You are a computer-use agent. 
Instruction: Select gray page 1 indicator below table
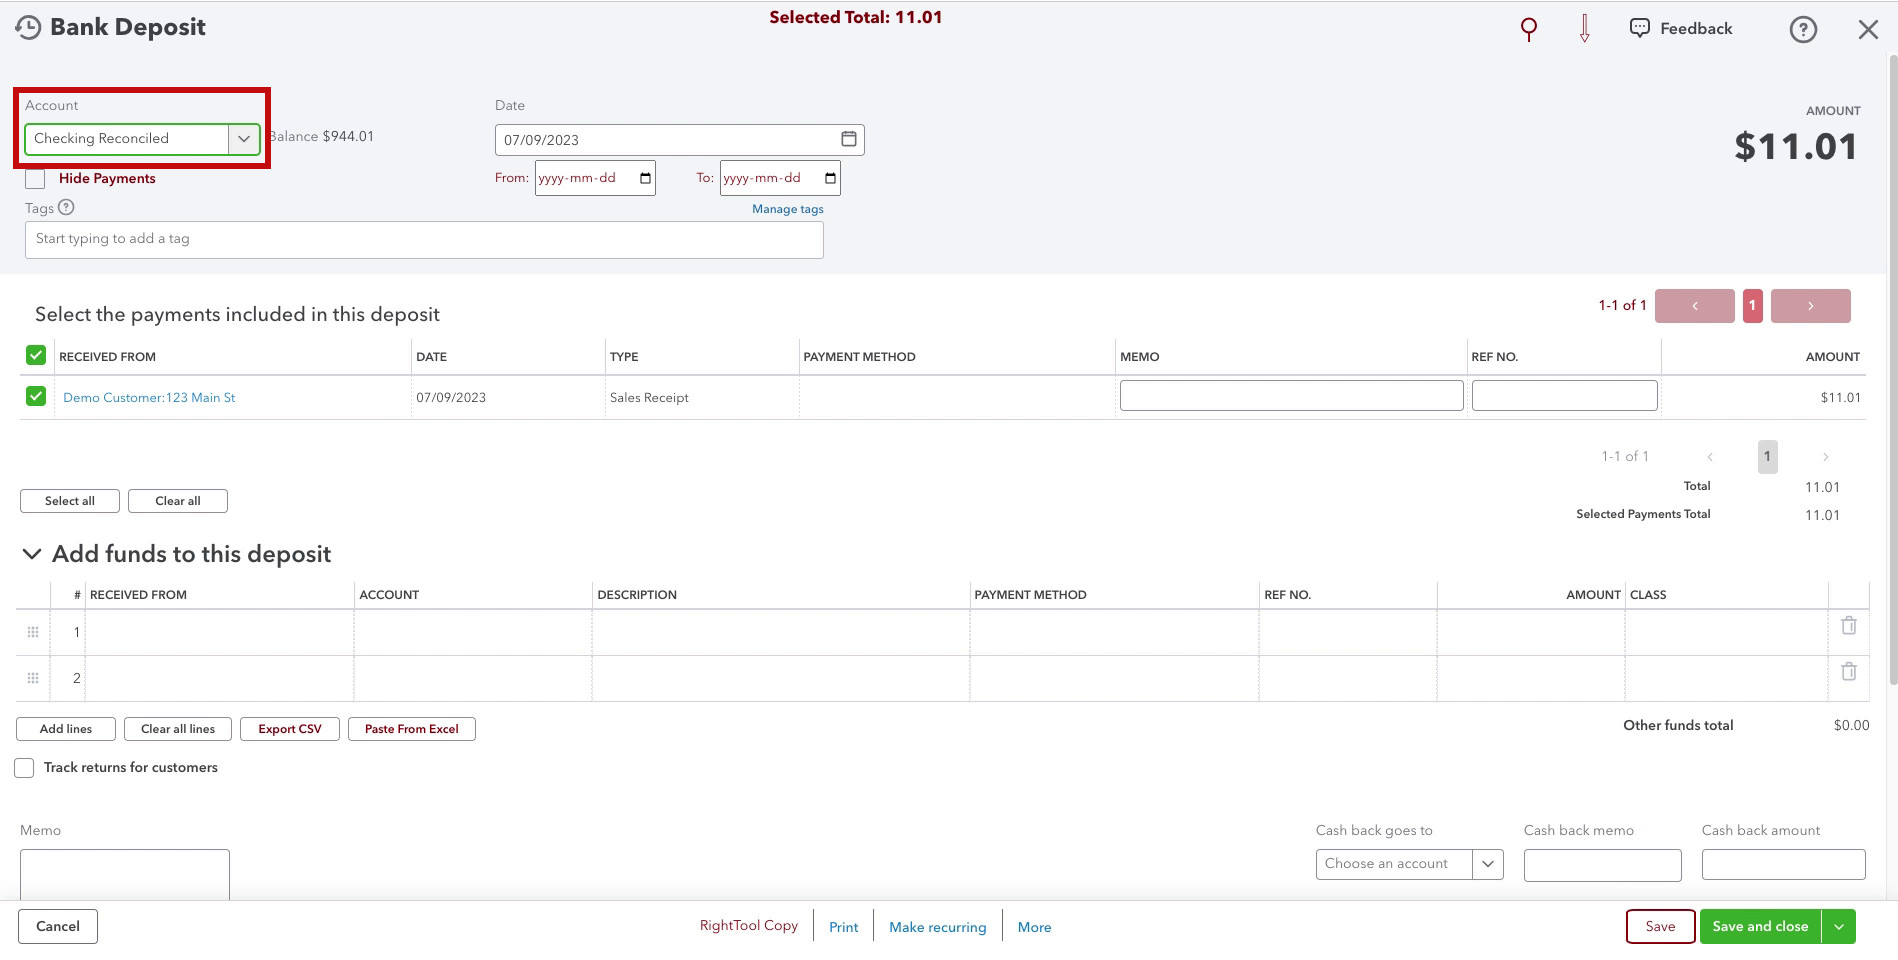pyautogui.click(x=1768, y=457)
